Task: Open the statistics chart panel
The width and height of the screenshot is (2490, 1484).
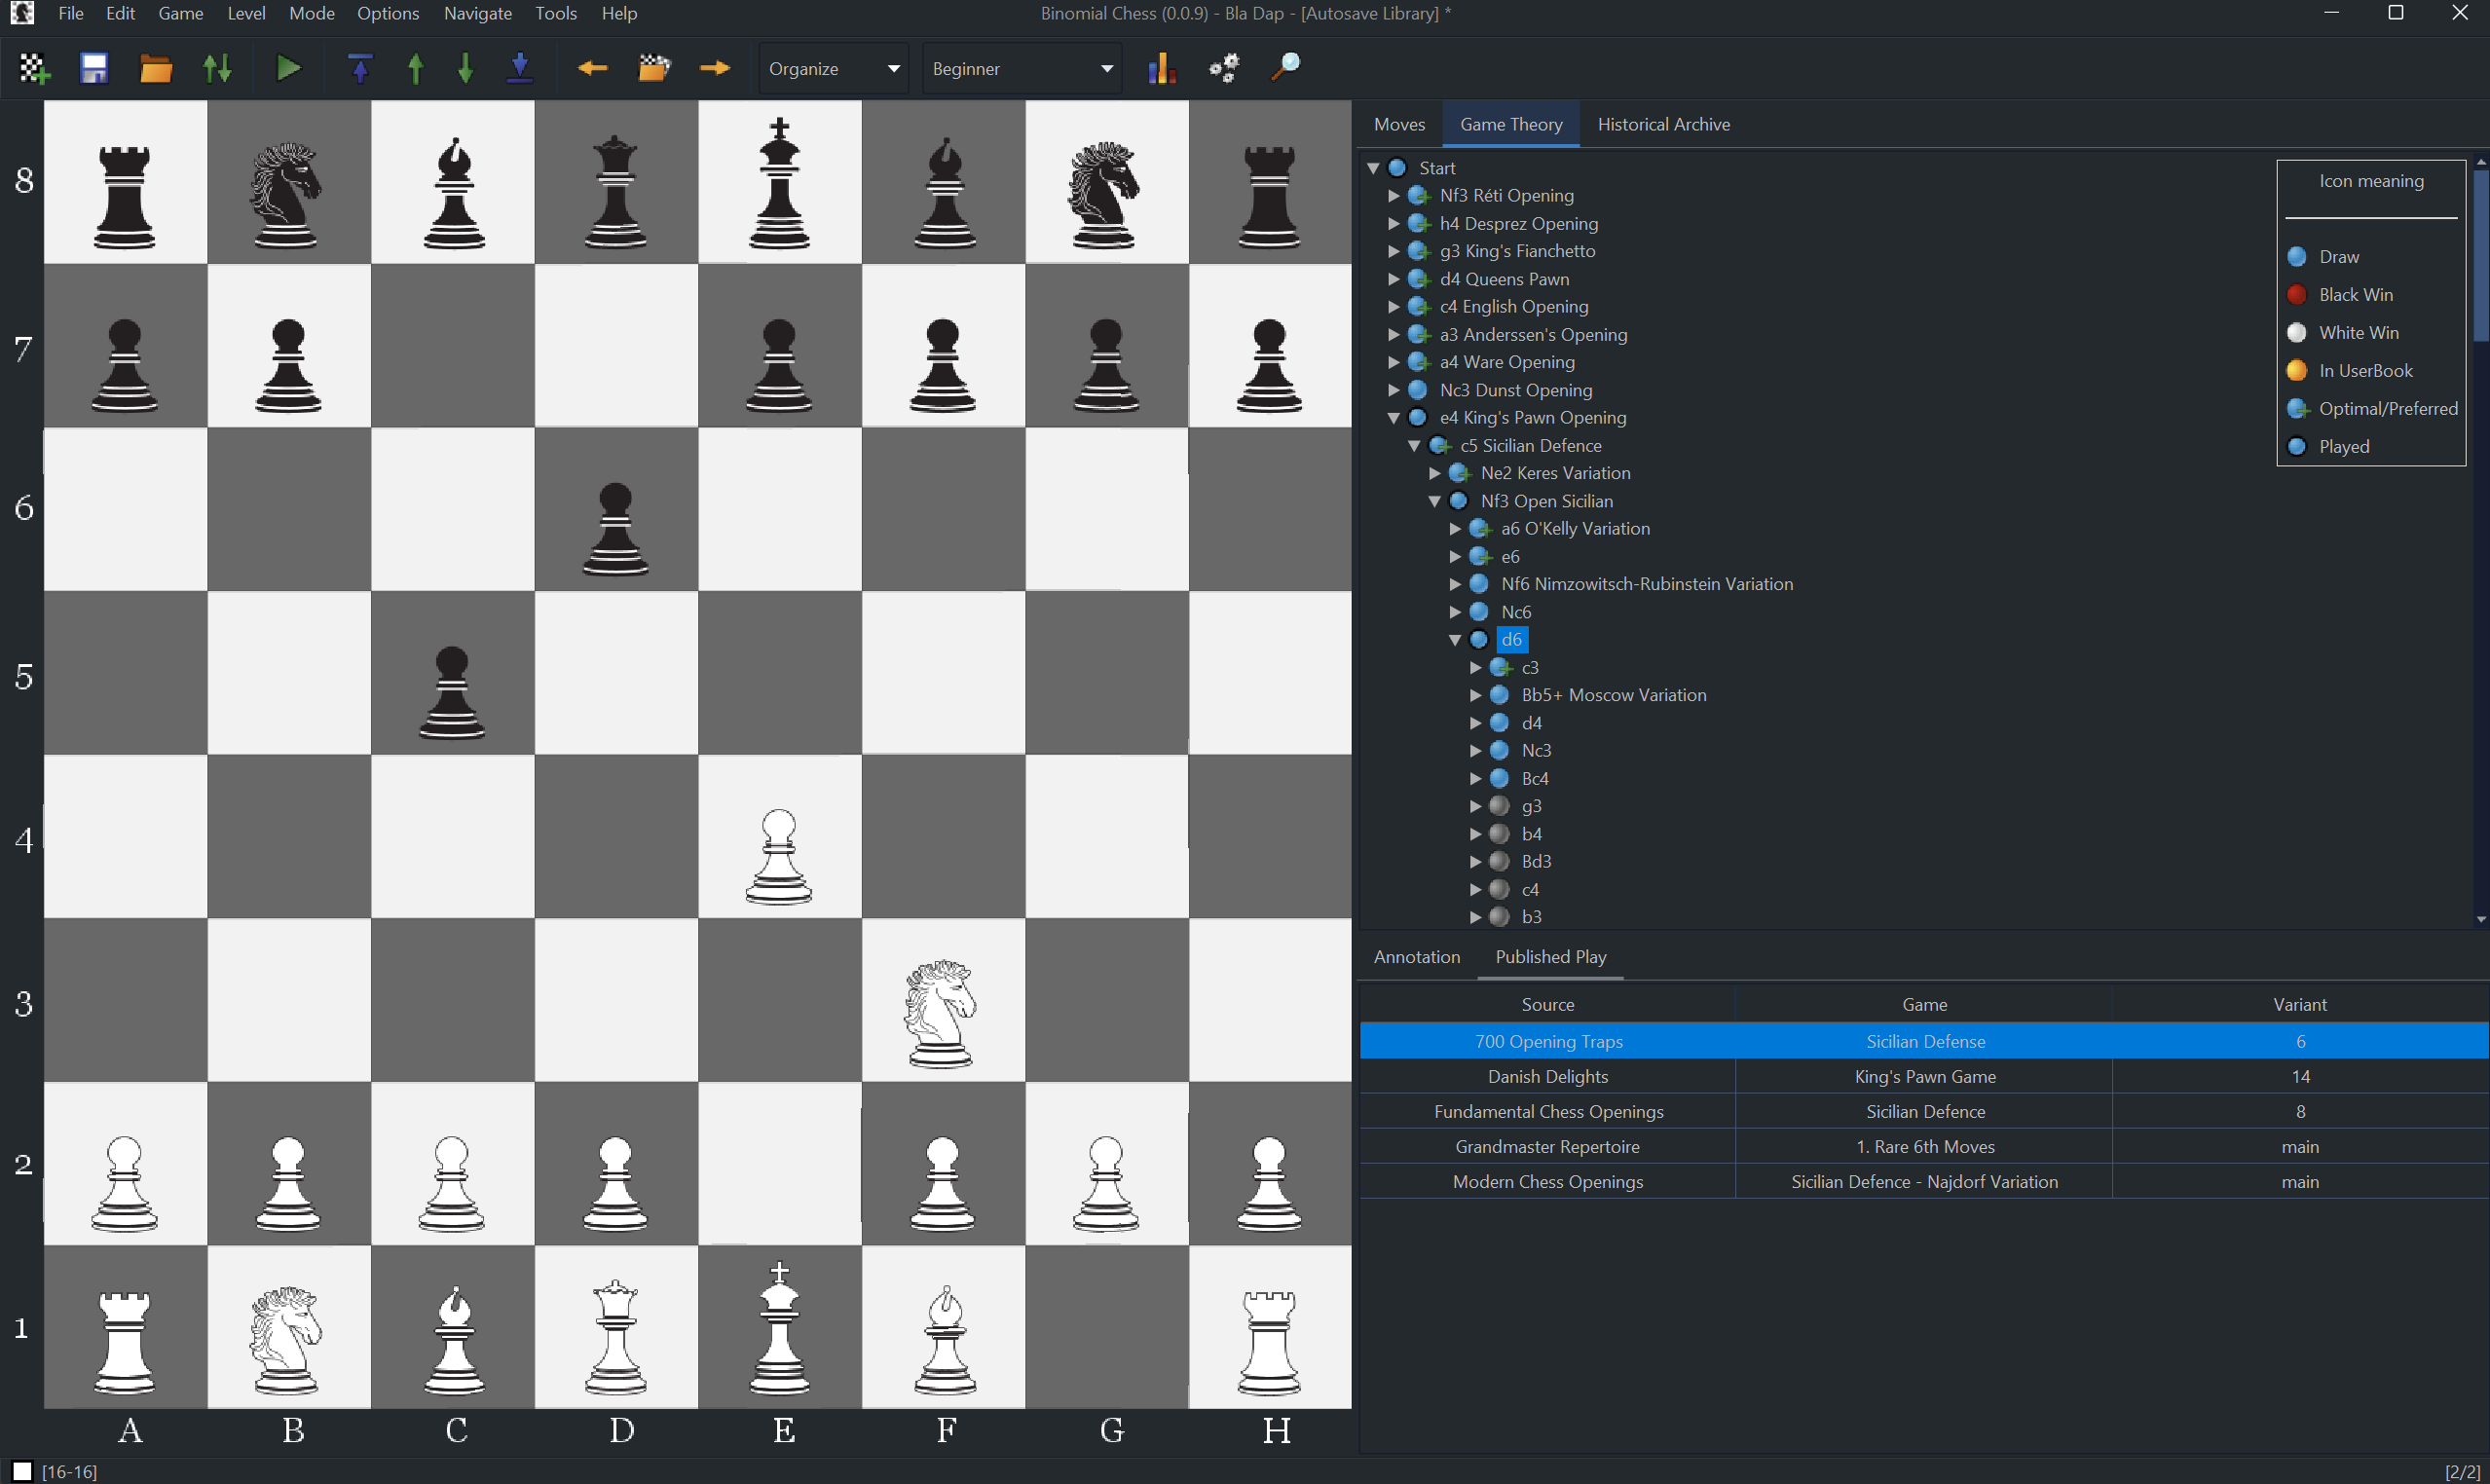Action: click(x=1161, y=68)
